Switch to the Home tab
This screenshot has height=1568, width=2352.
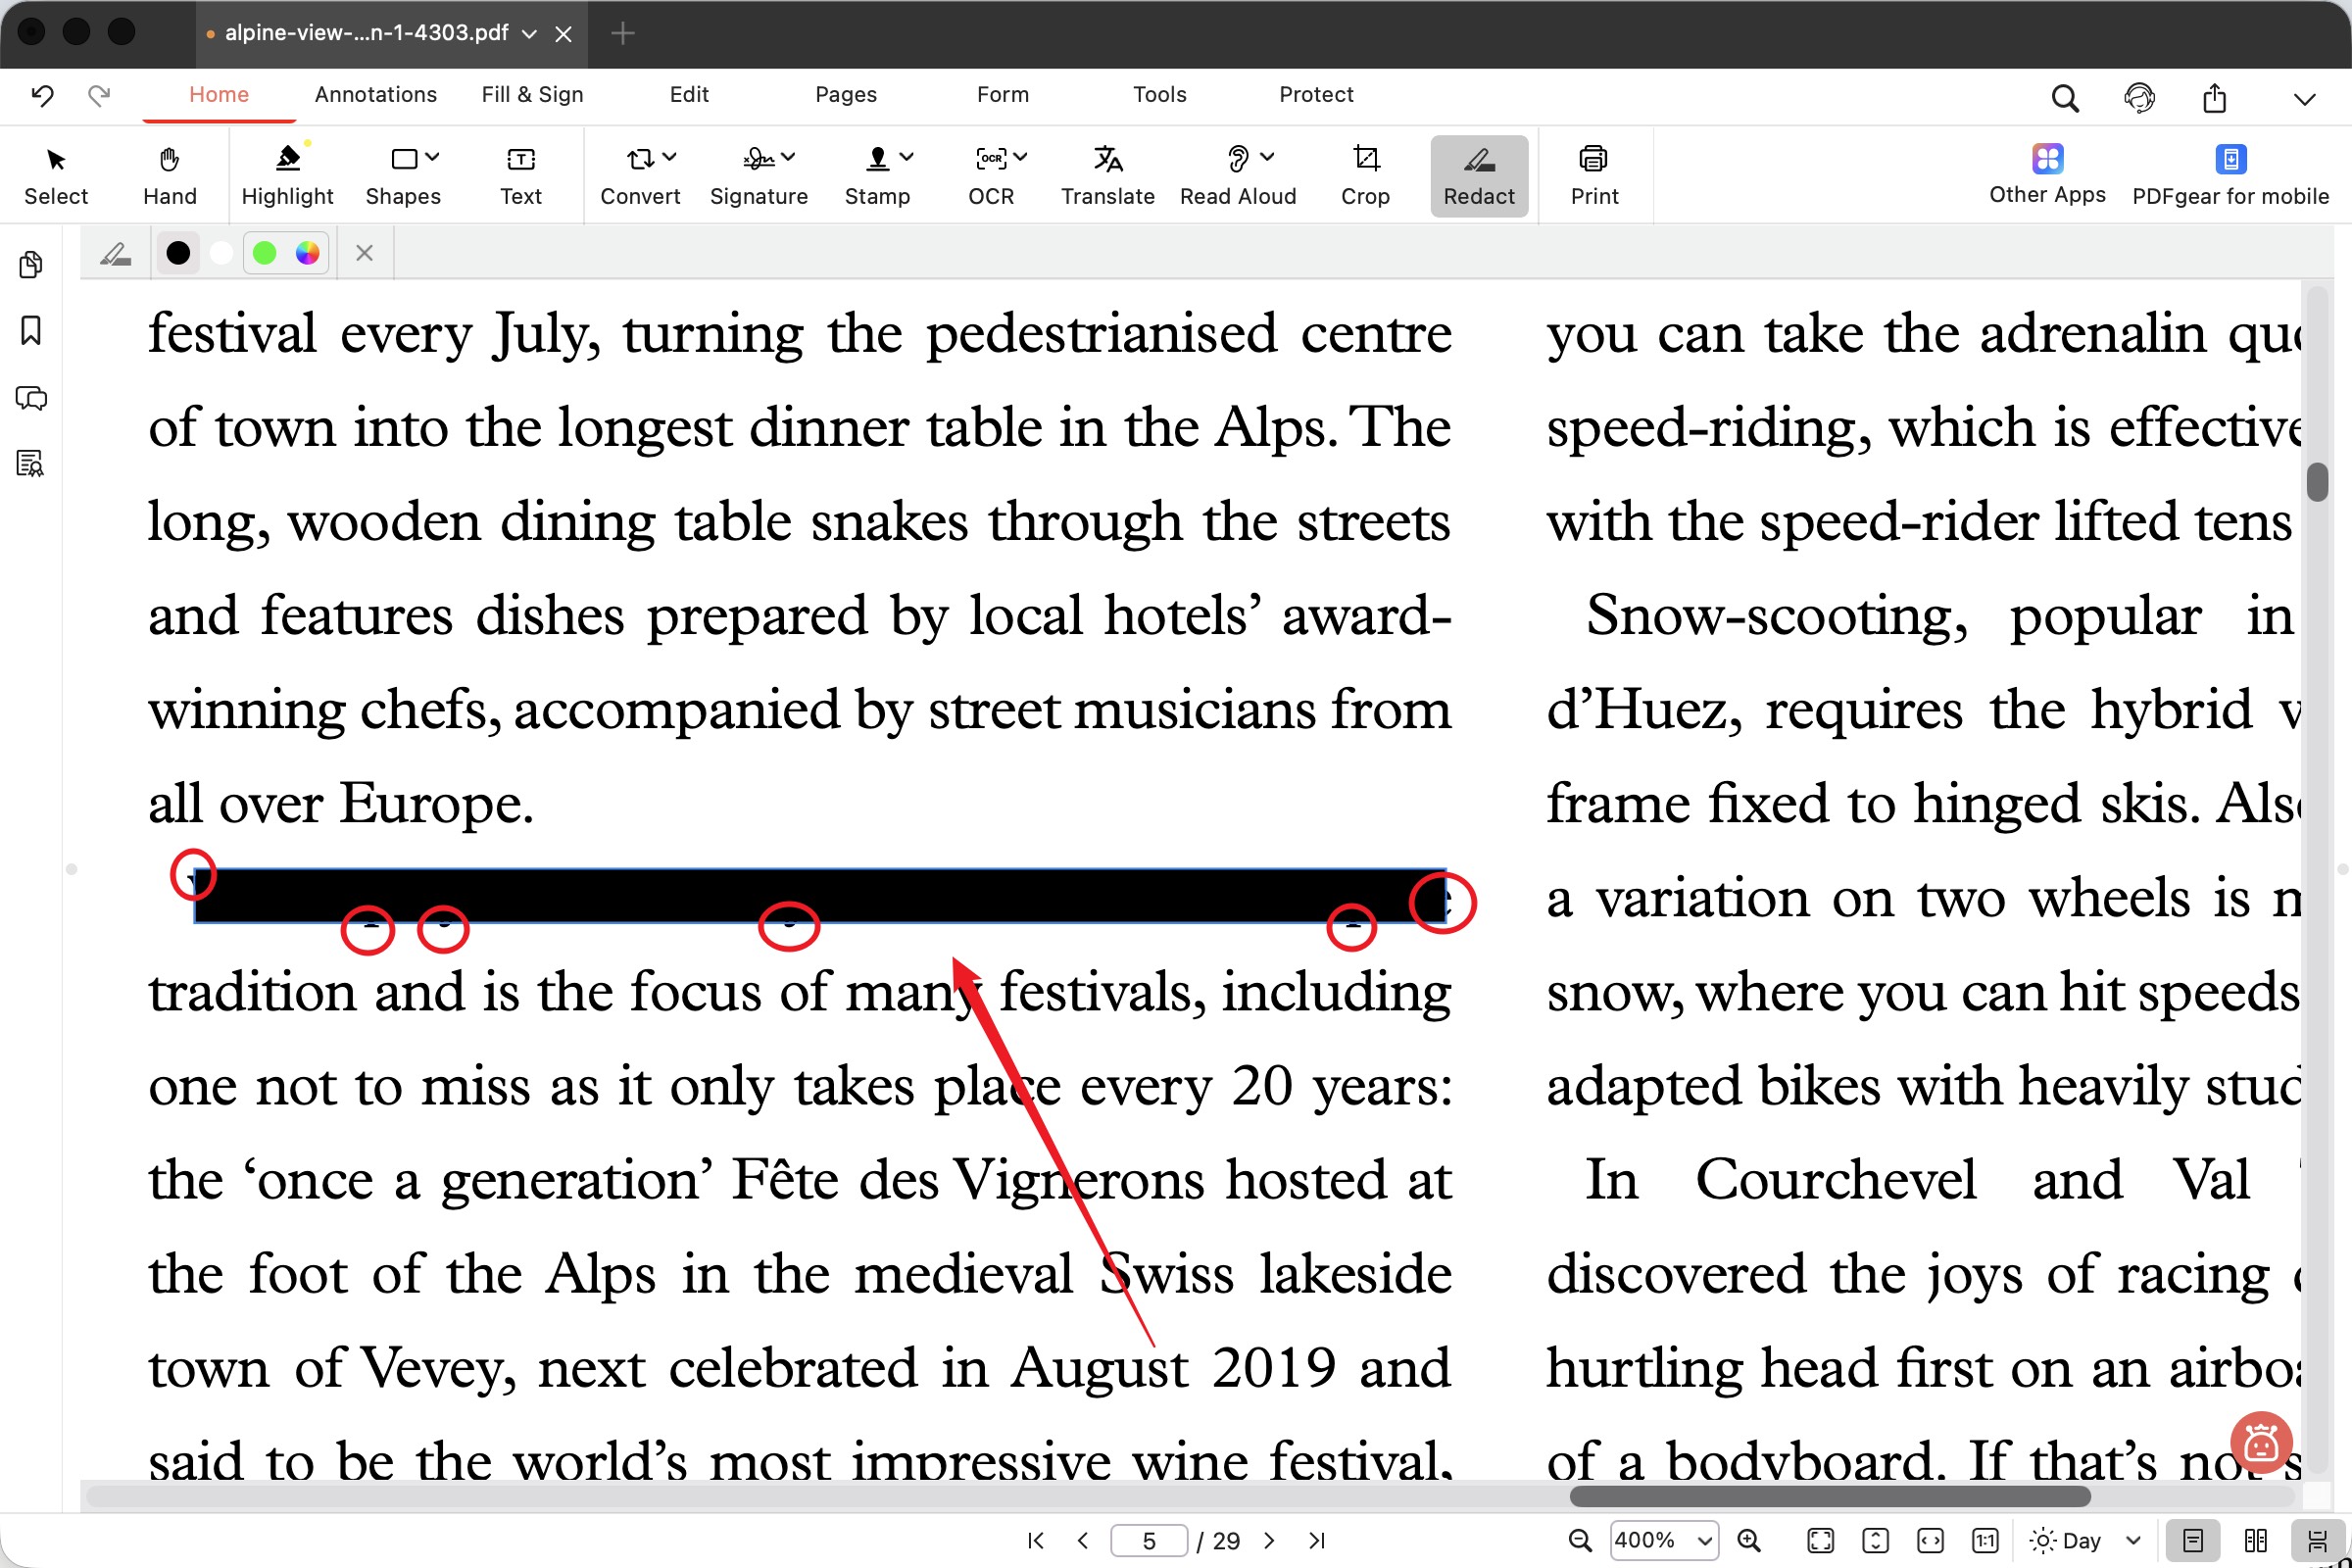coord(219,94)
